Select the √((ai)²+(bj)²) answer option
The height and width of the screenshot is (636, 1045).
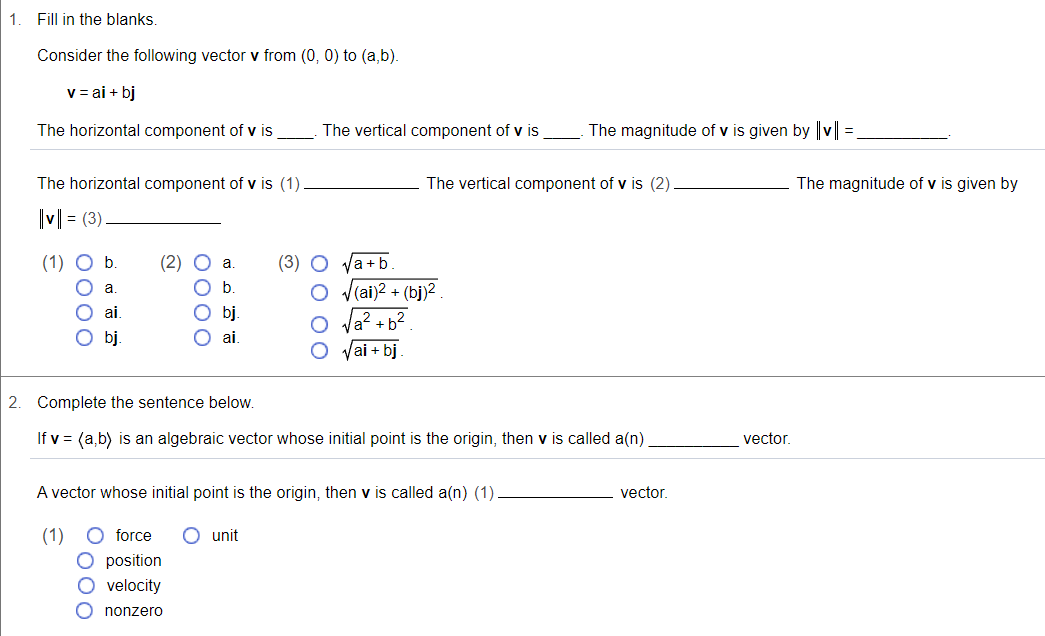319,291
